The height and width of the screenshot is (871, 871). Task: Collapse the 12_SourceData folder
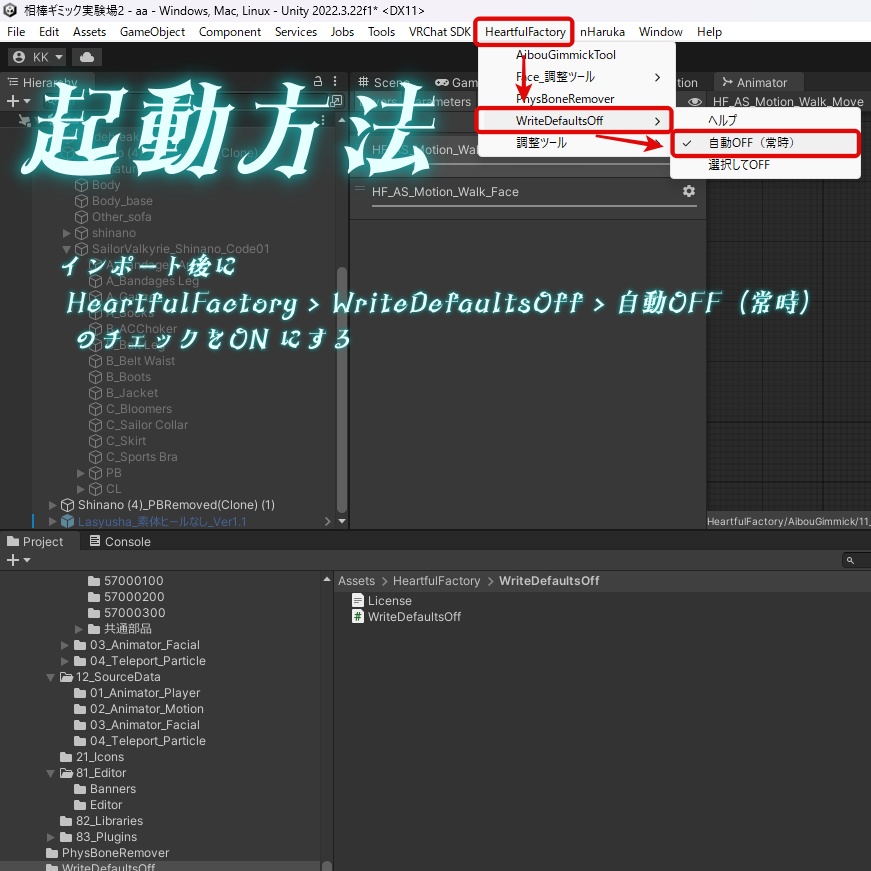tap(50, 676)
